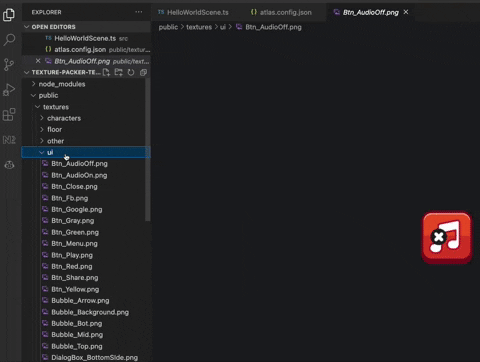
Task: Click breadcrumb segment ui
Action: pos(223,27)
